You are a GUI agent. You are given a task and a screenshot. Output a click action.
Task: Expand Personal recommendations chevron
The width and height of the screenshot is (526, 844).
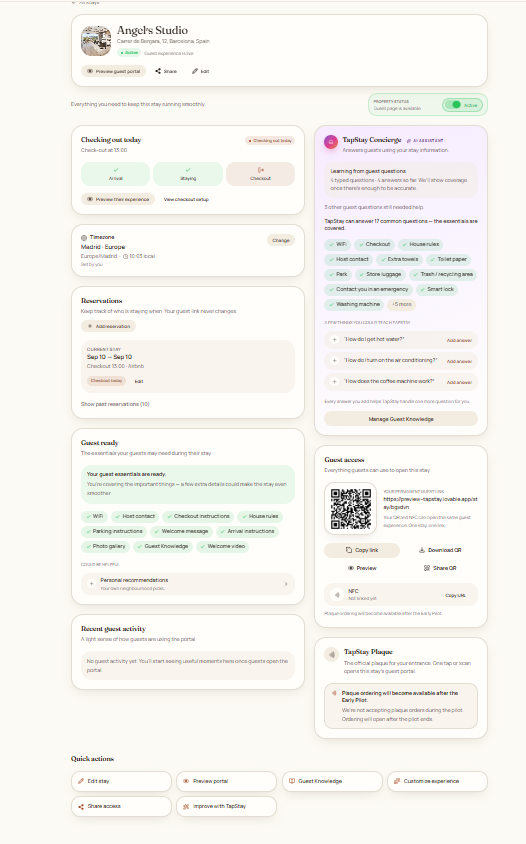286,584
